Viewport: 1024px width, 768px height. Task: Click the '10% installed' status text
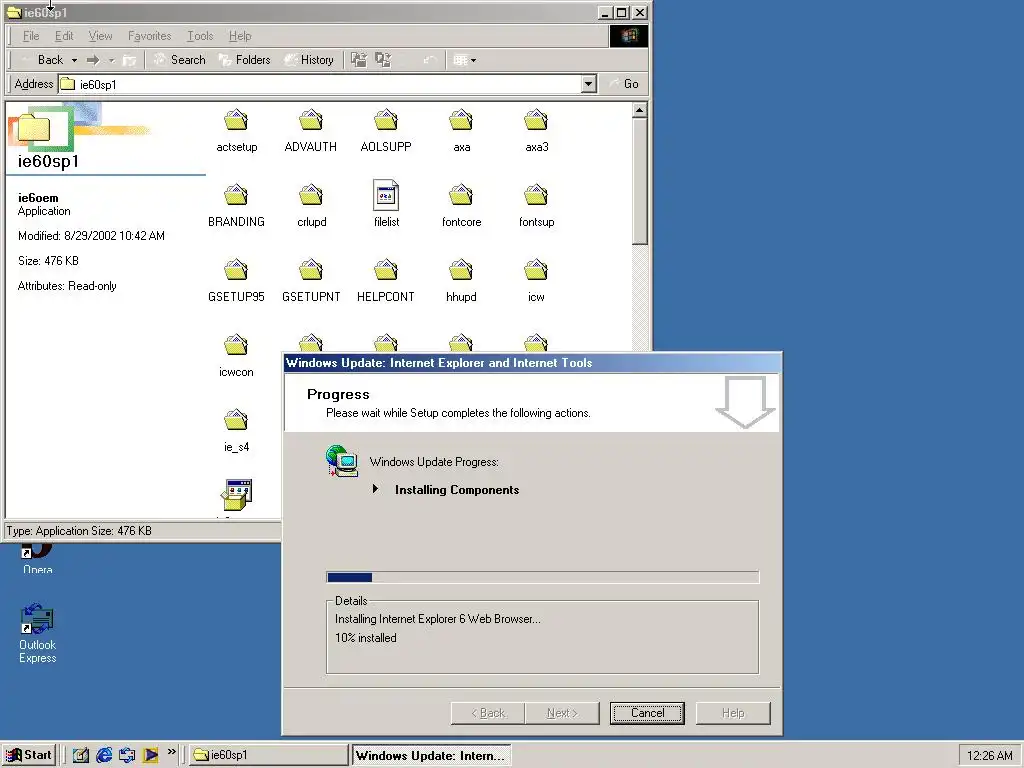[366, 638]
